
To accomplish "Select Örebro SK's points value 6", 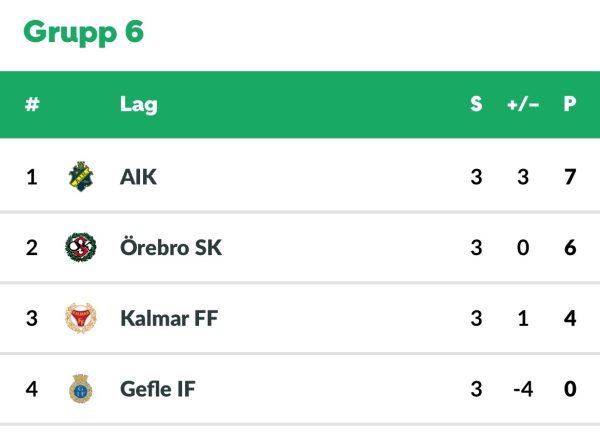I will (570, 248).
